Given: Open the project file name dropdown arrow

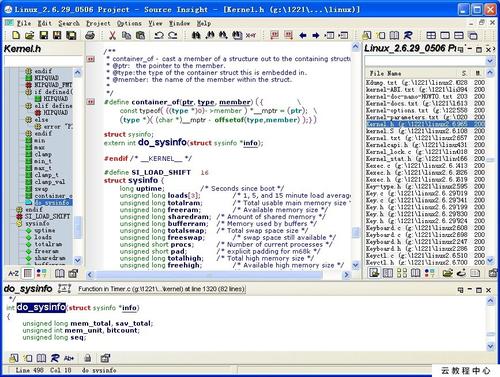Looking at the screenshot, I should (x=490, y=61).
